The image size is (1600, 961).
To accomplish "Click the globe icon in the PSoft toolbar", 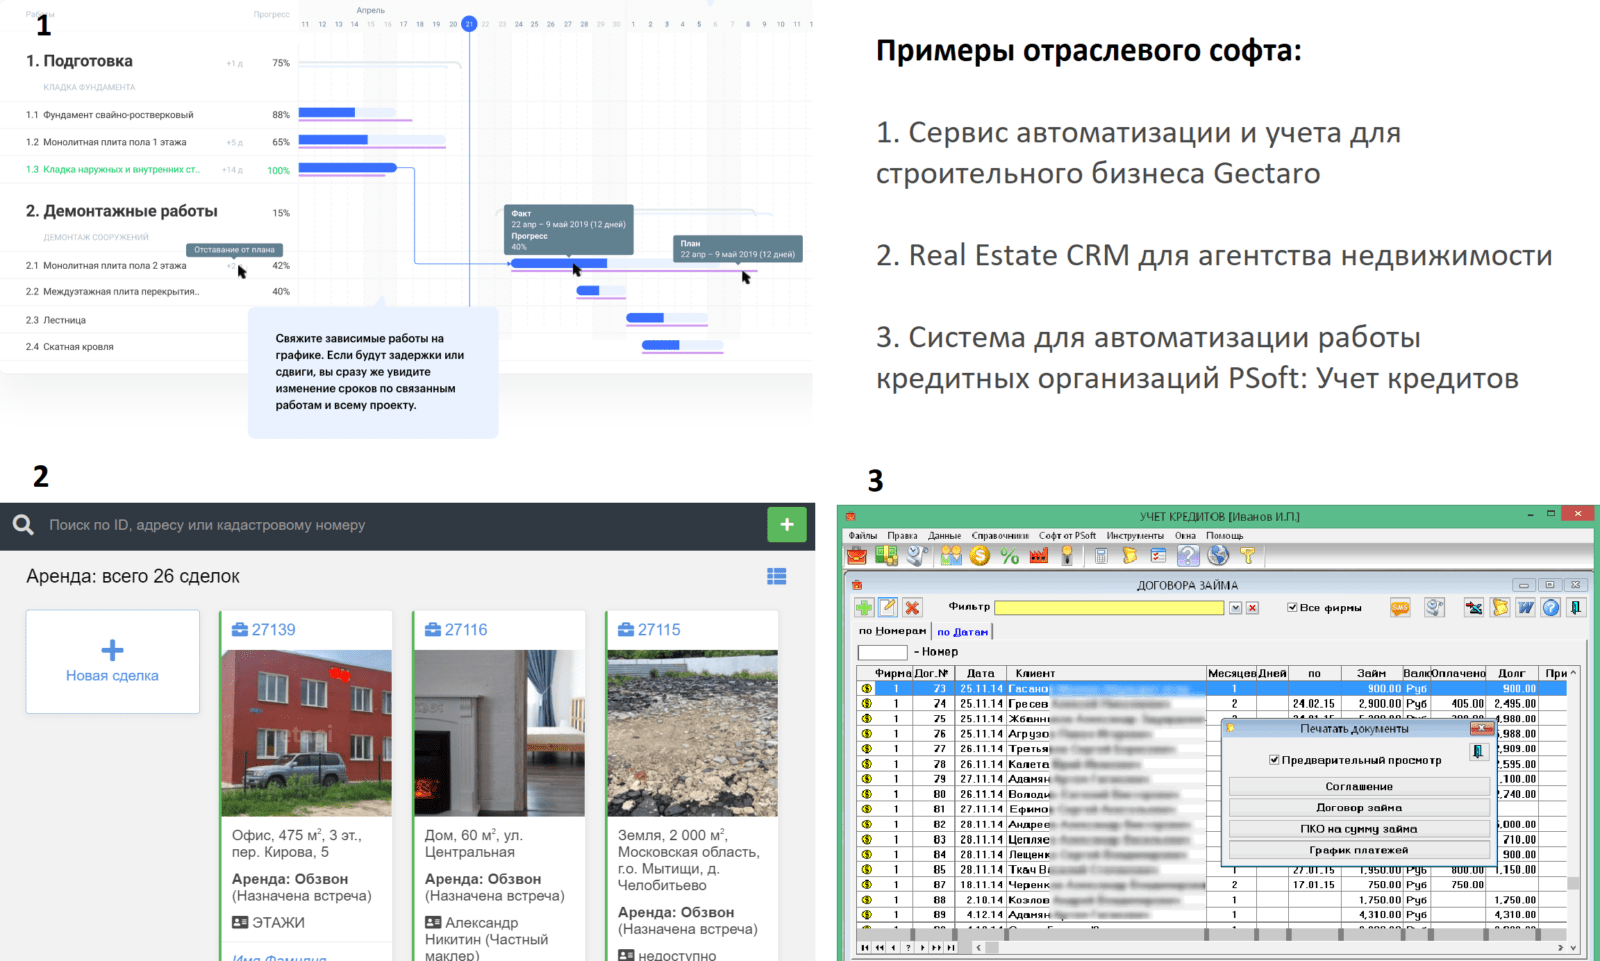I will tap(1218, 557).
